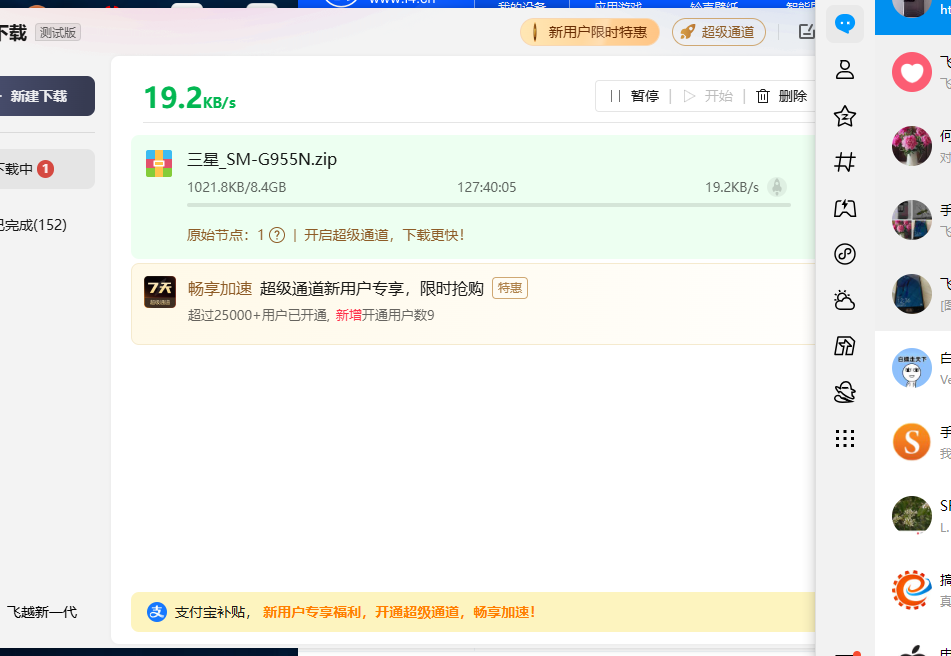
Task: Open chat with blue phone photo avatar
Action: point(912,294)
